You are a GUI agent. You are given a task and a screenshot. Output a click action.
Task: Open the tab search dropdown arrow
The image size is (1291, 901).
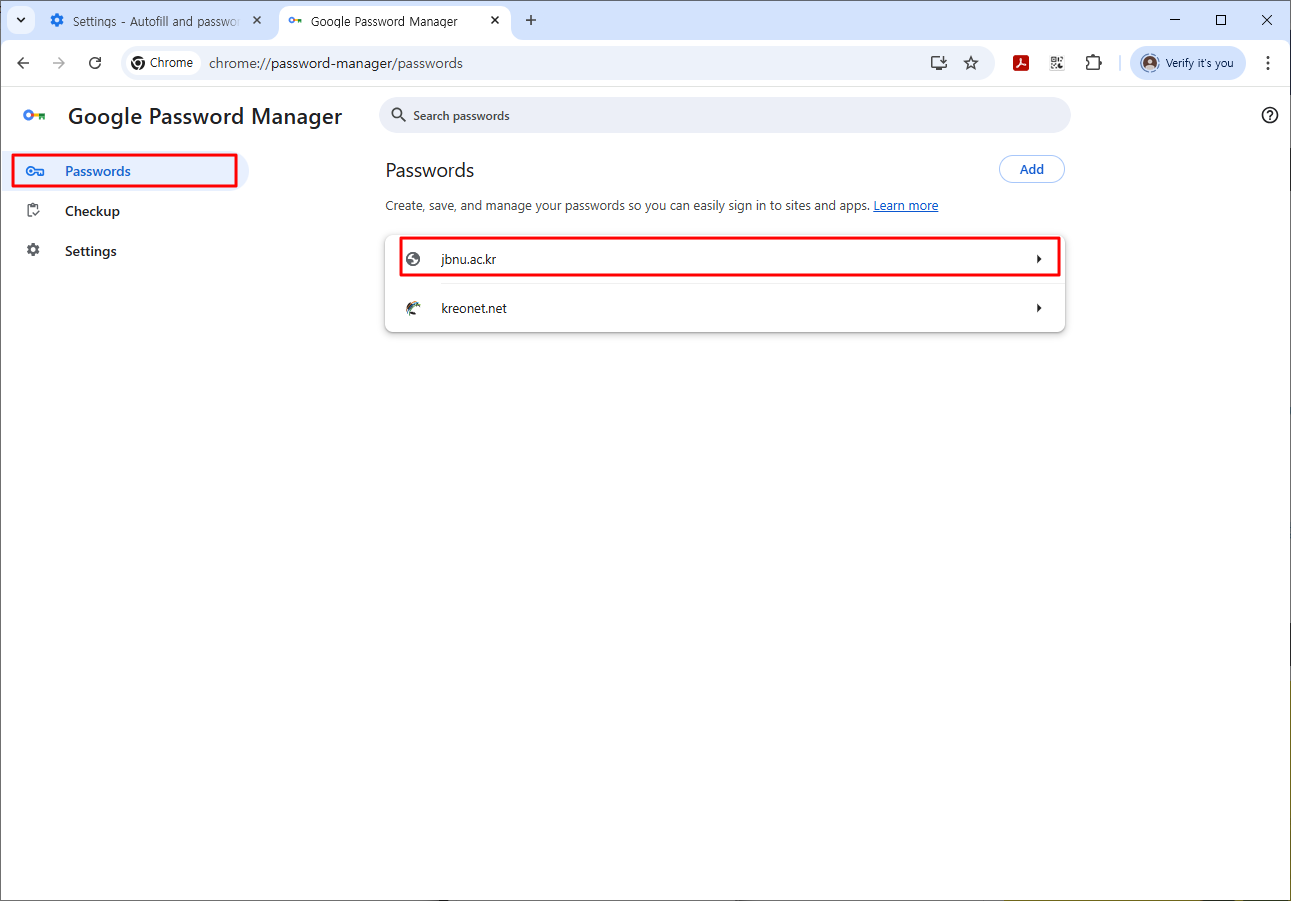20,20
